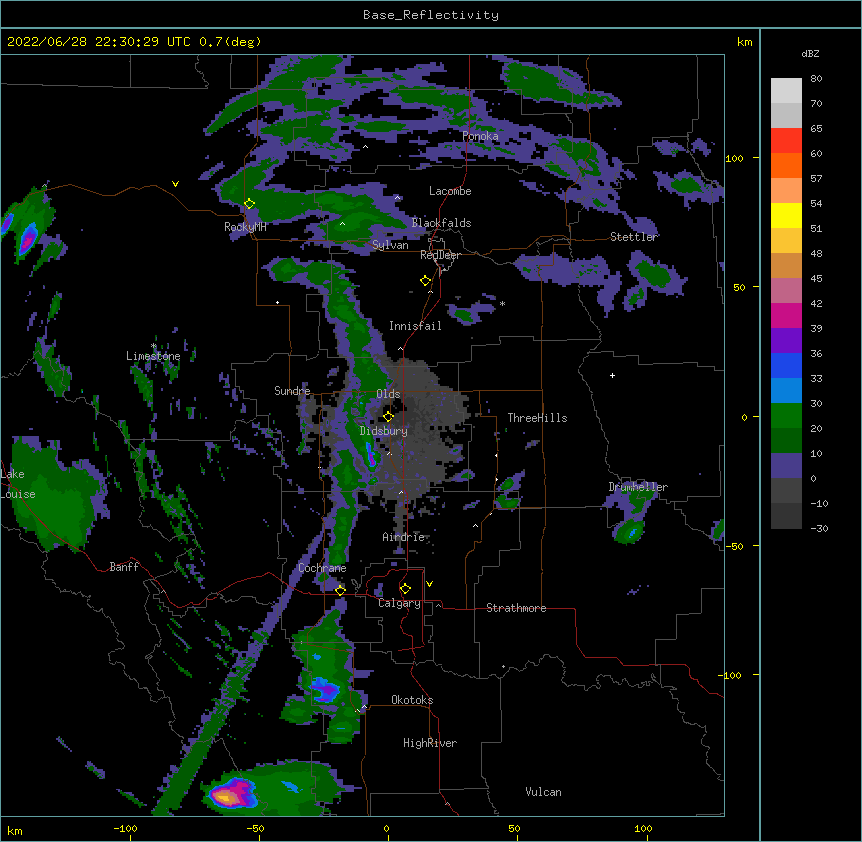Click the Lacombe city label
Image resolution: width=862 pixels, height=842 pixels.
(450, 191)
